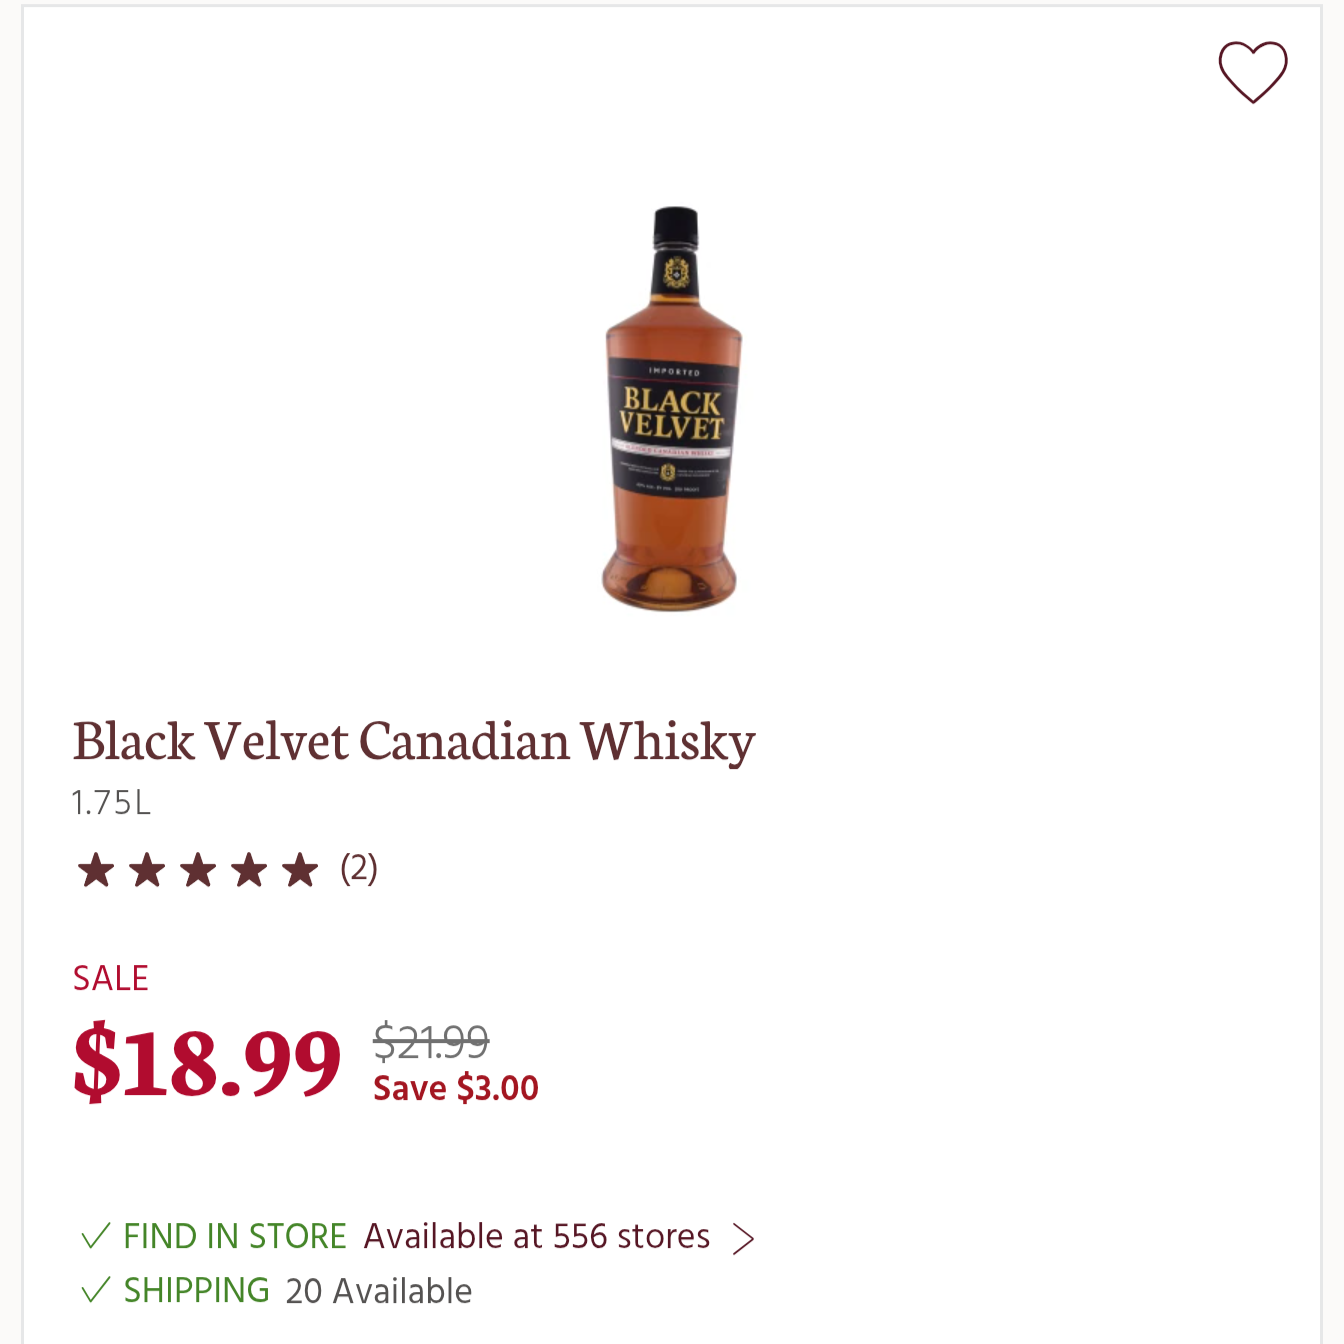Select the FIND IN STORE link
Screen dimensions: 1344x1344
coord(235,1237)
